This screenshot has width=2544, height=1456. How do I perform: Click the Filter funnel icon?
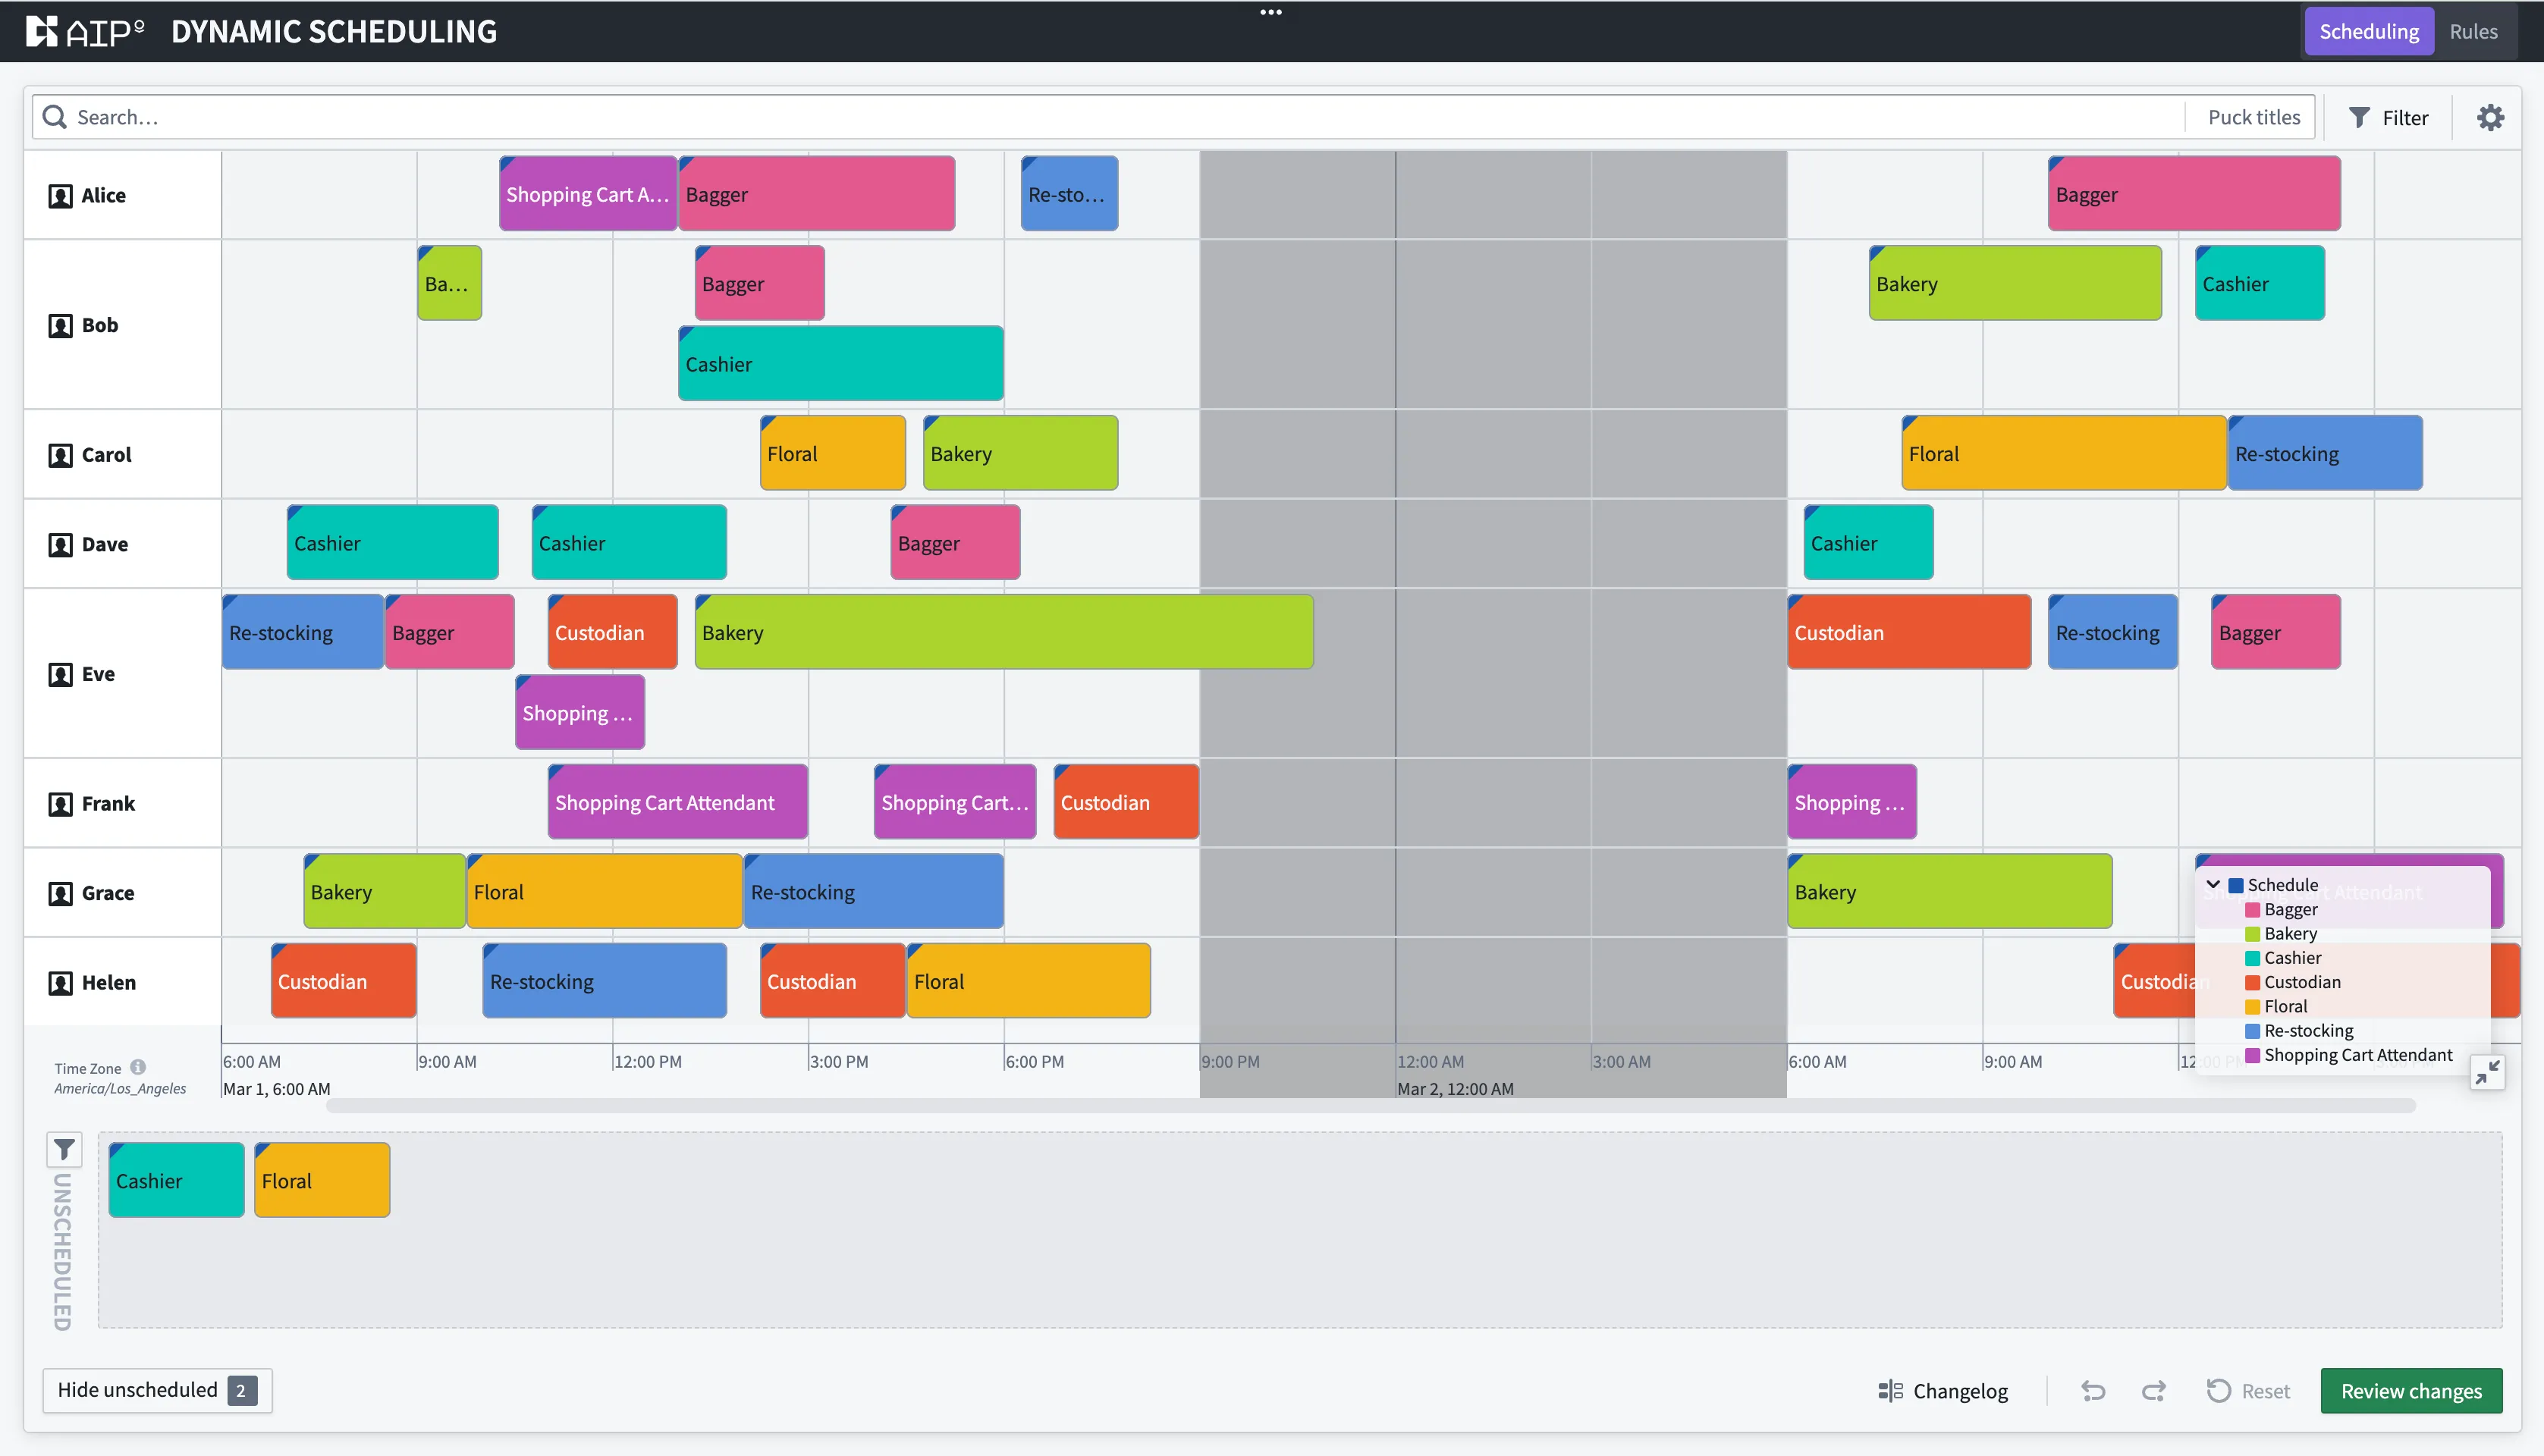click(2359, 118)
